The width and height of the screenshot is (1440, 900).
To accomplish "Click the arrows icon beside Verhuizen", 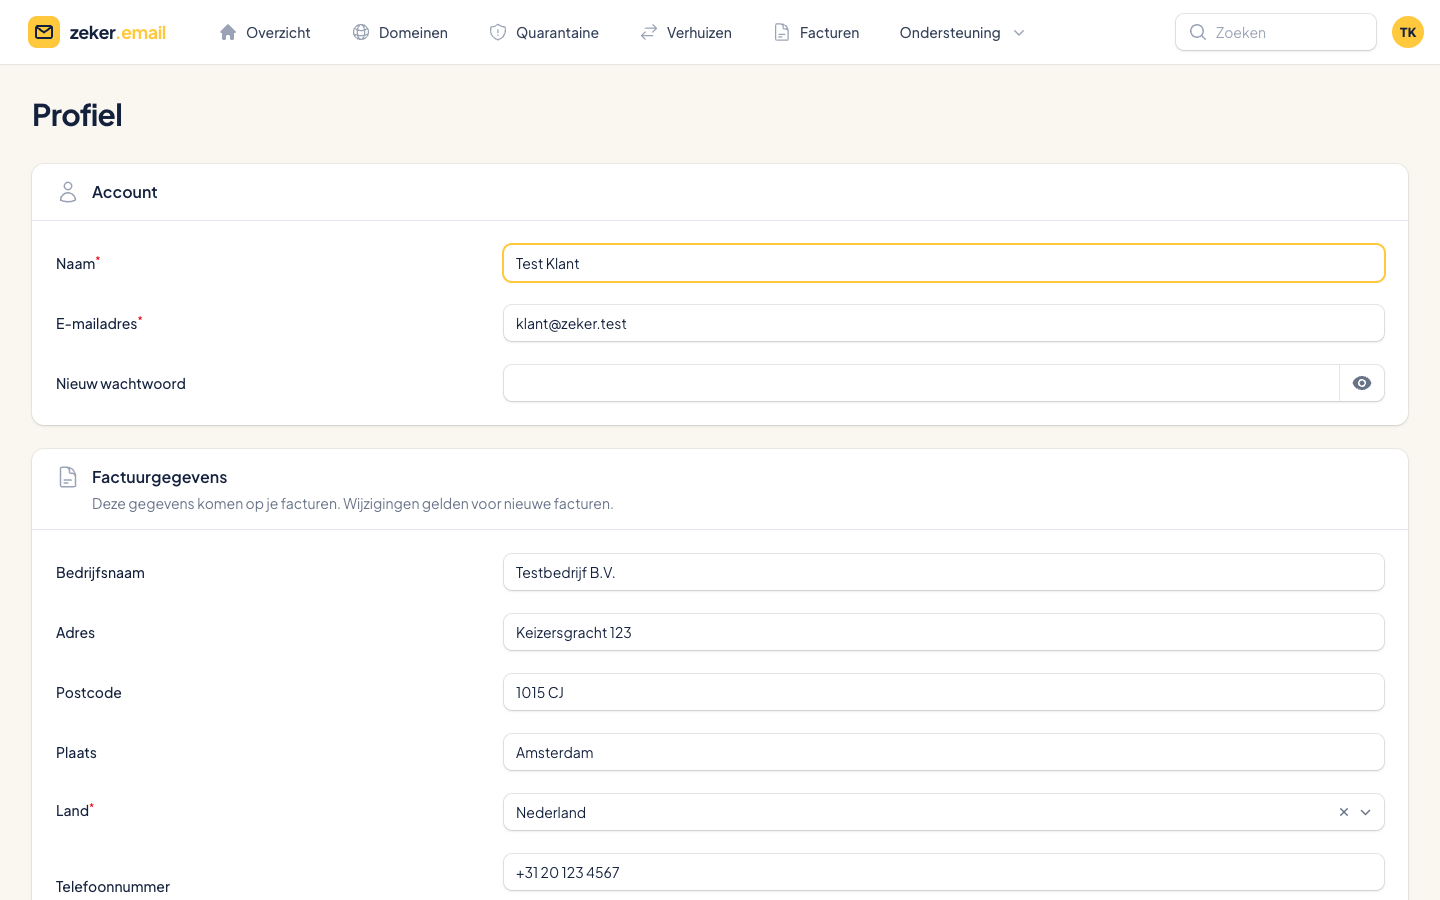I will (649, 32).
